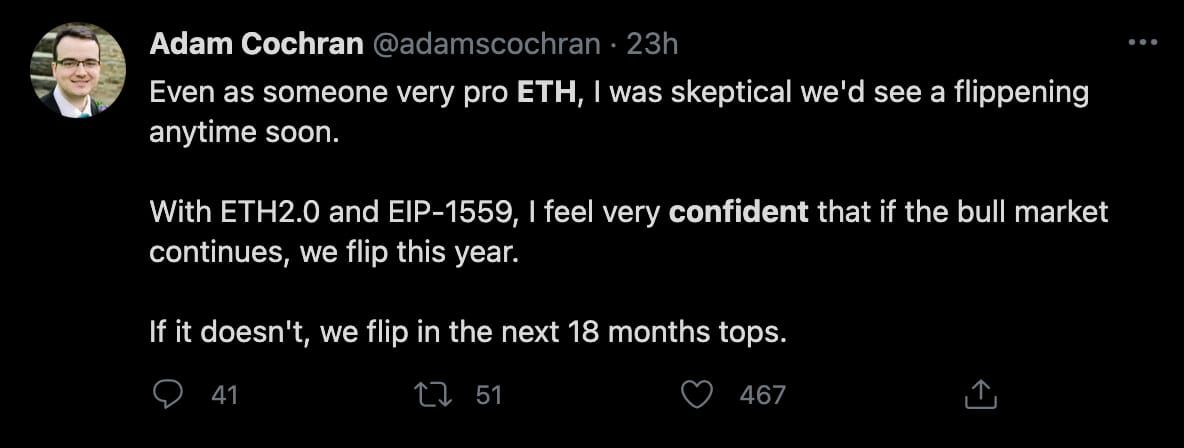Like the tweet with the heart icon
This screenshot has width=1184, height=448.
[696, 395]
